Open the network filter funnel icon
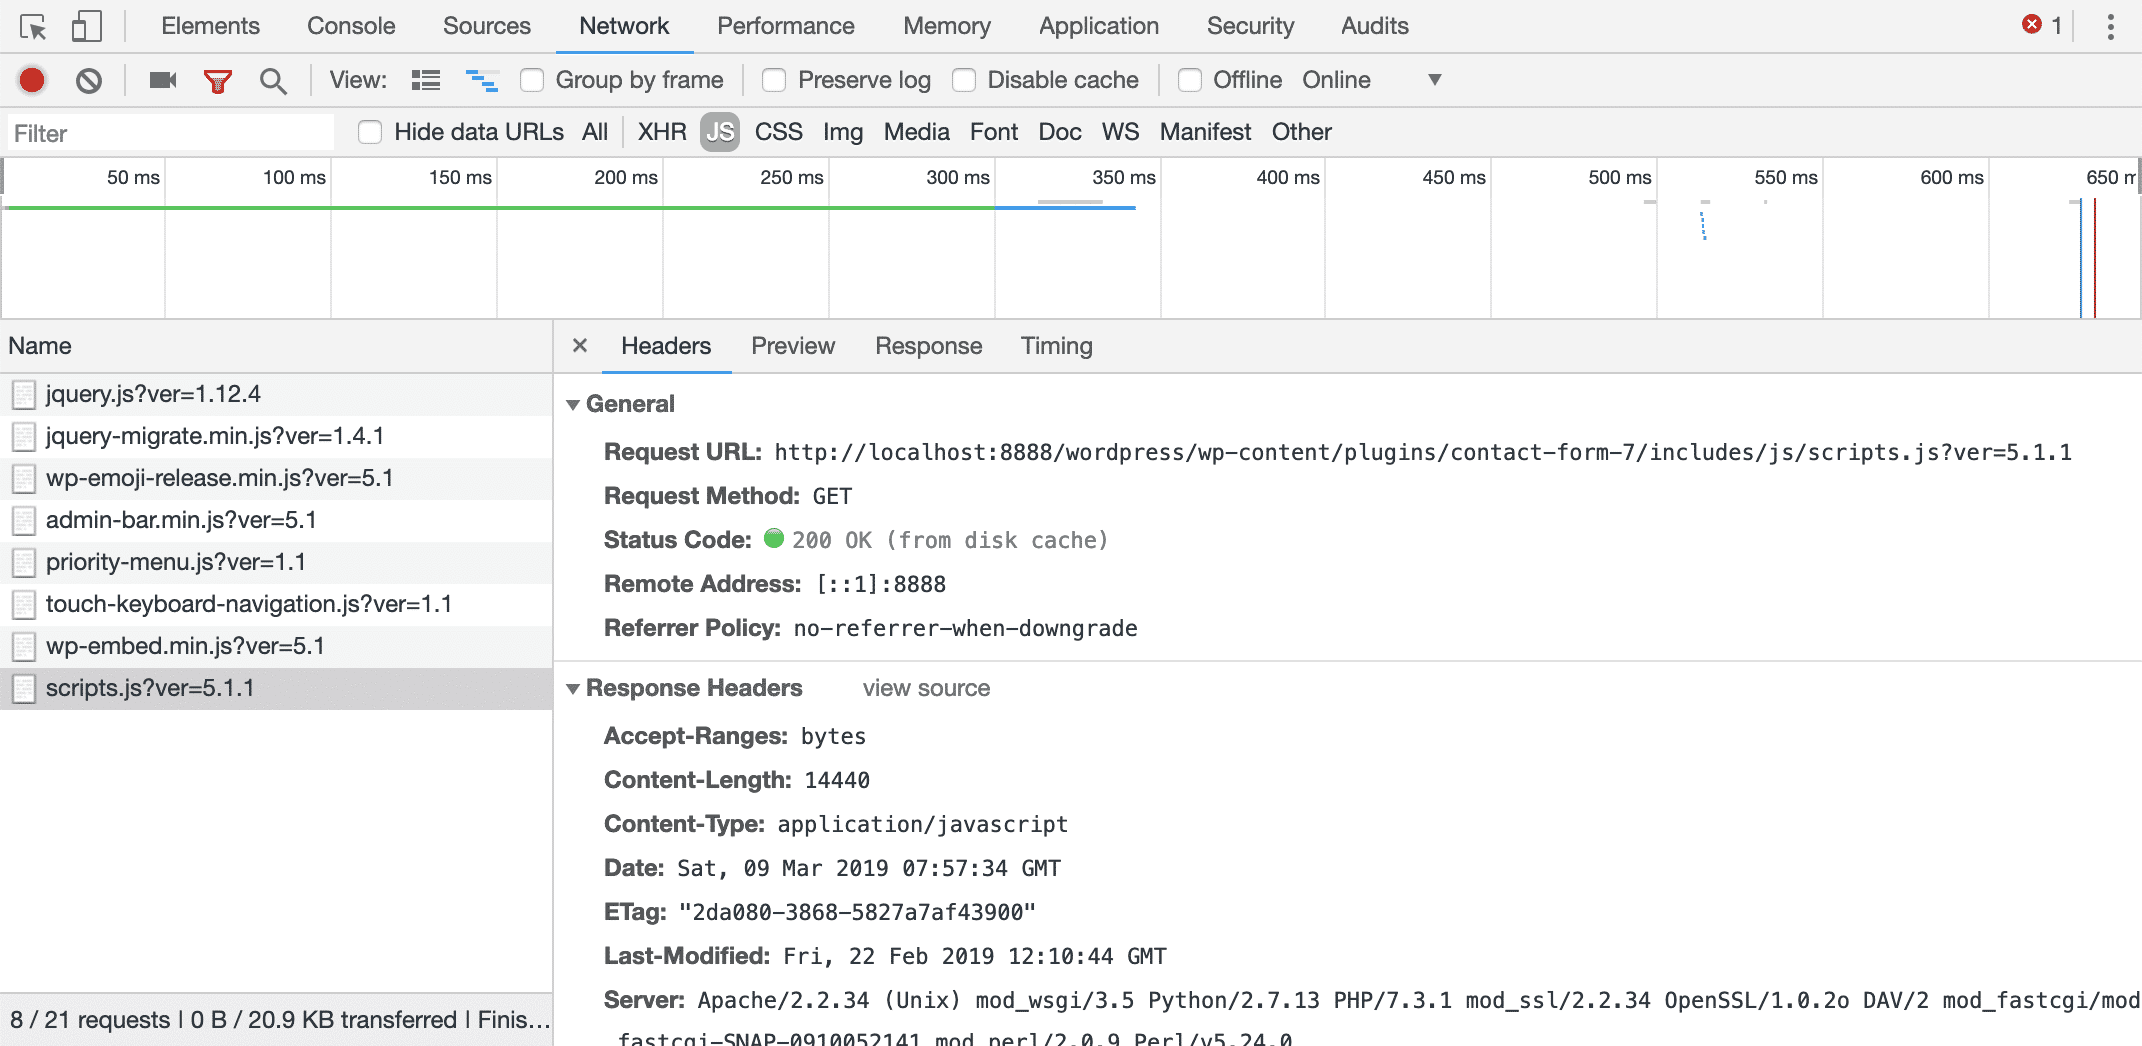Viewport: 2142px width, 1046px height. coord(219,80)
